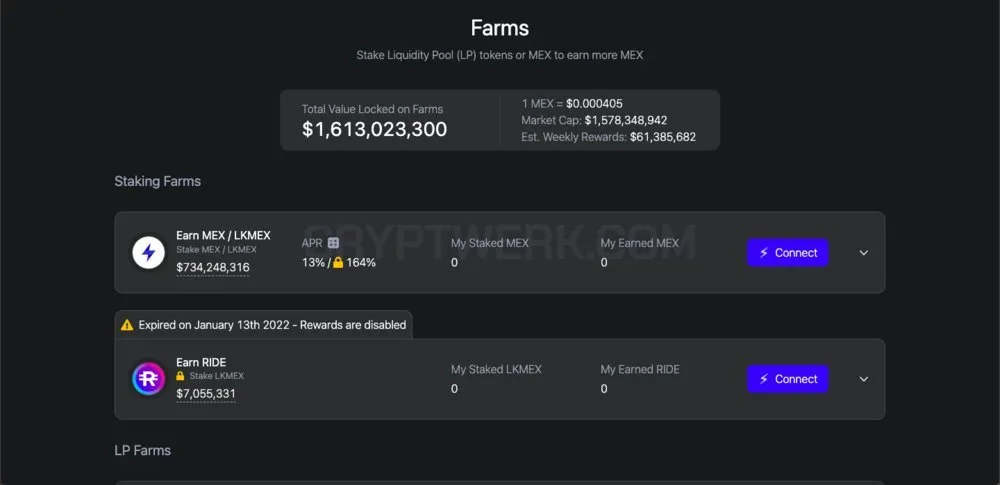
Task: Click the Staking Farms section heading
Action: (x=158, y=181)
